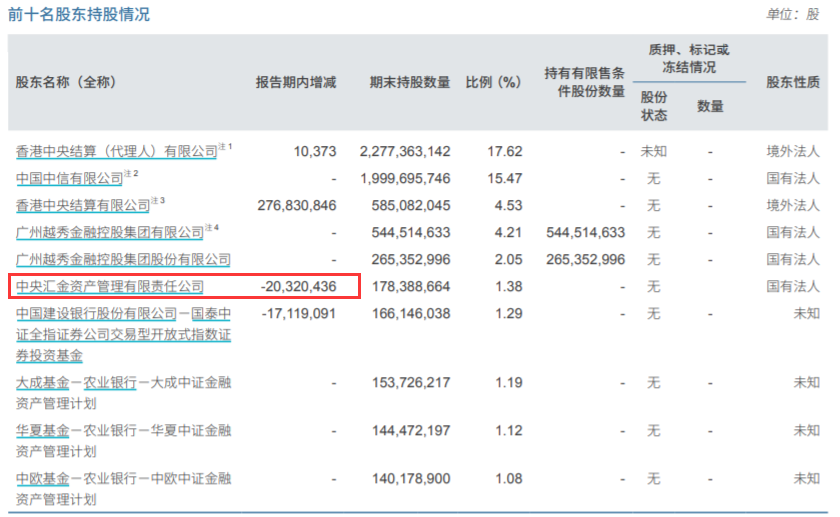The height and width of the screenshot is (517, 840).
Task: Select percentage 1.19
Action: [508, 383]
